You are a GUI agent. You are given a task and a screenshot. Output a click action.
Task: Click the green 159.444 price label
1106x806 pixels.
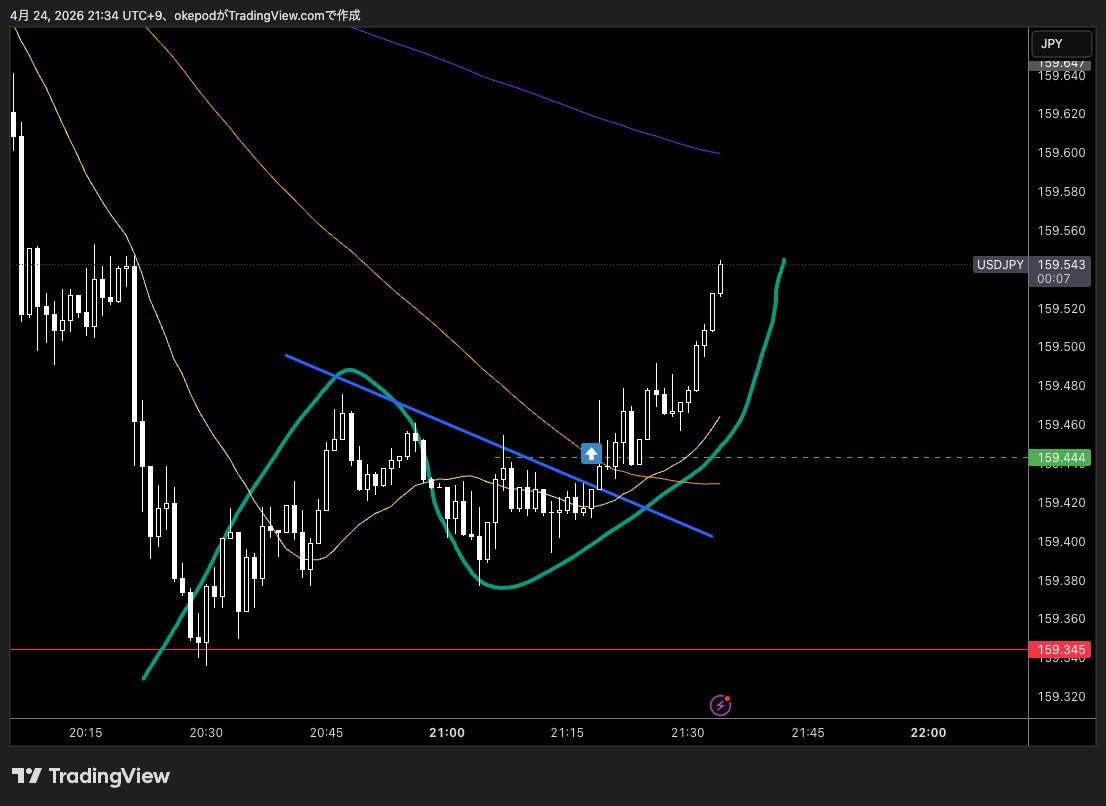pos(1060,458)
